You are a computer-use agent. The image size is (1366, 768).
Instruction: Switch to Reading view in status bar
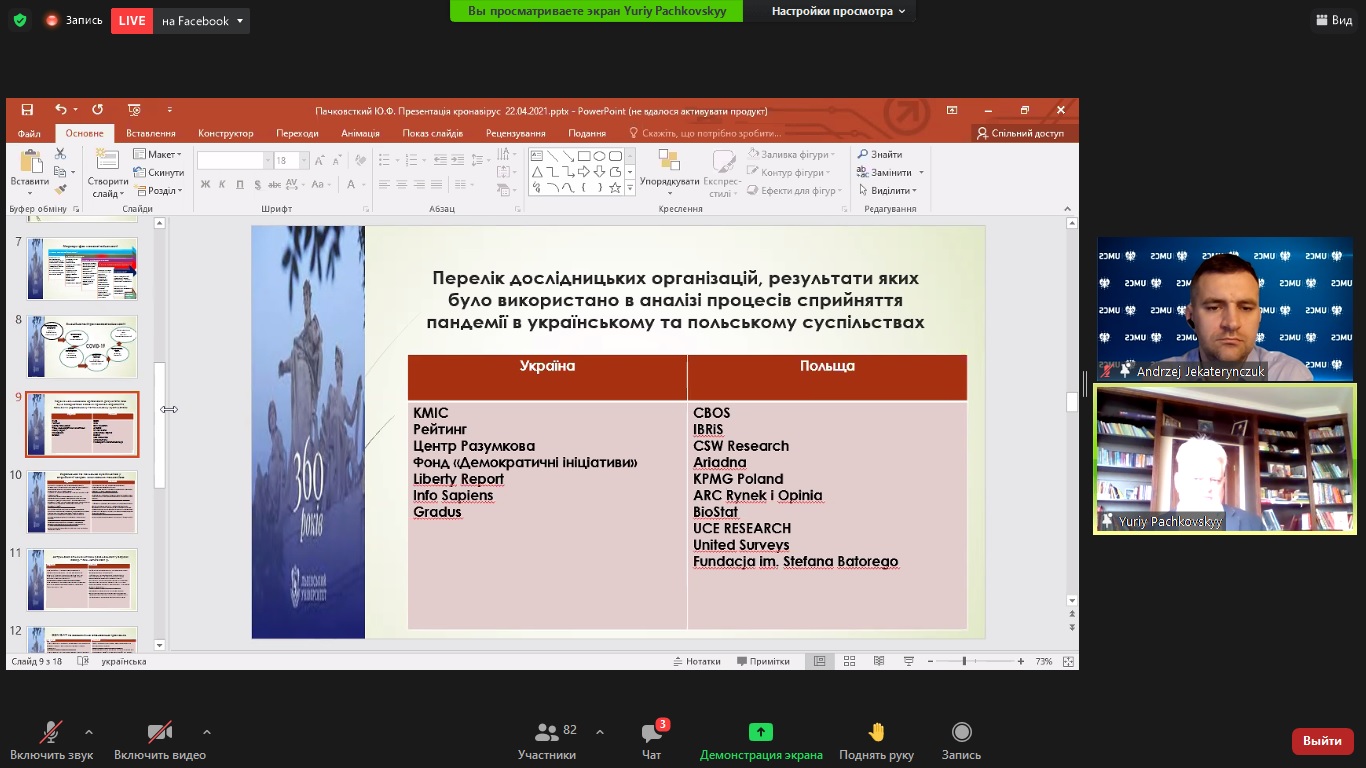coord(879,661)
